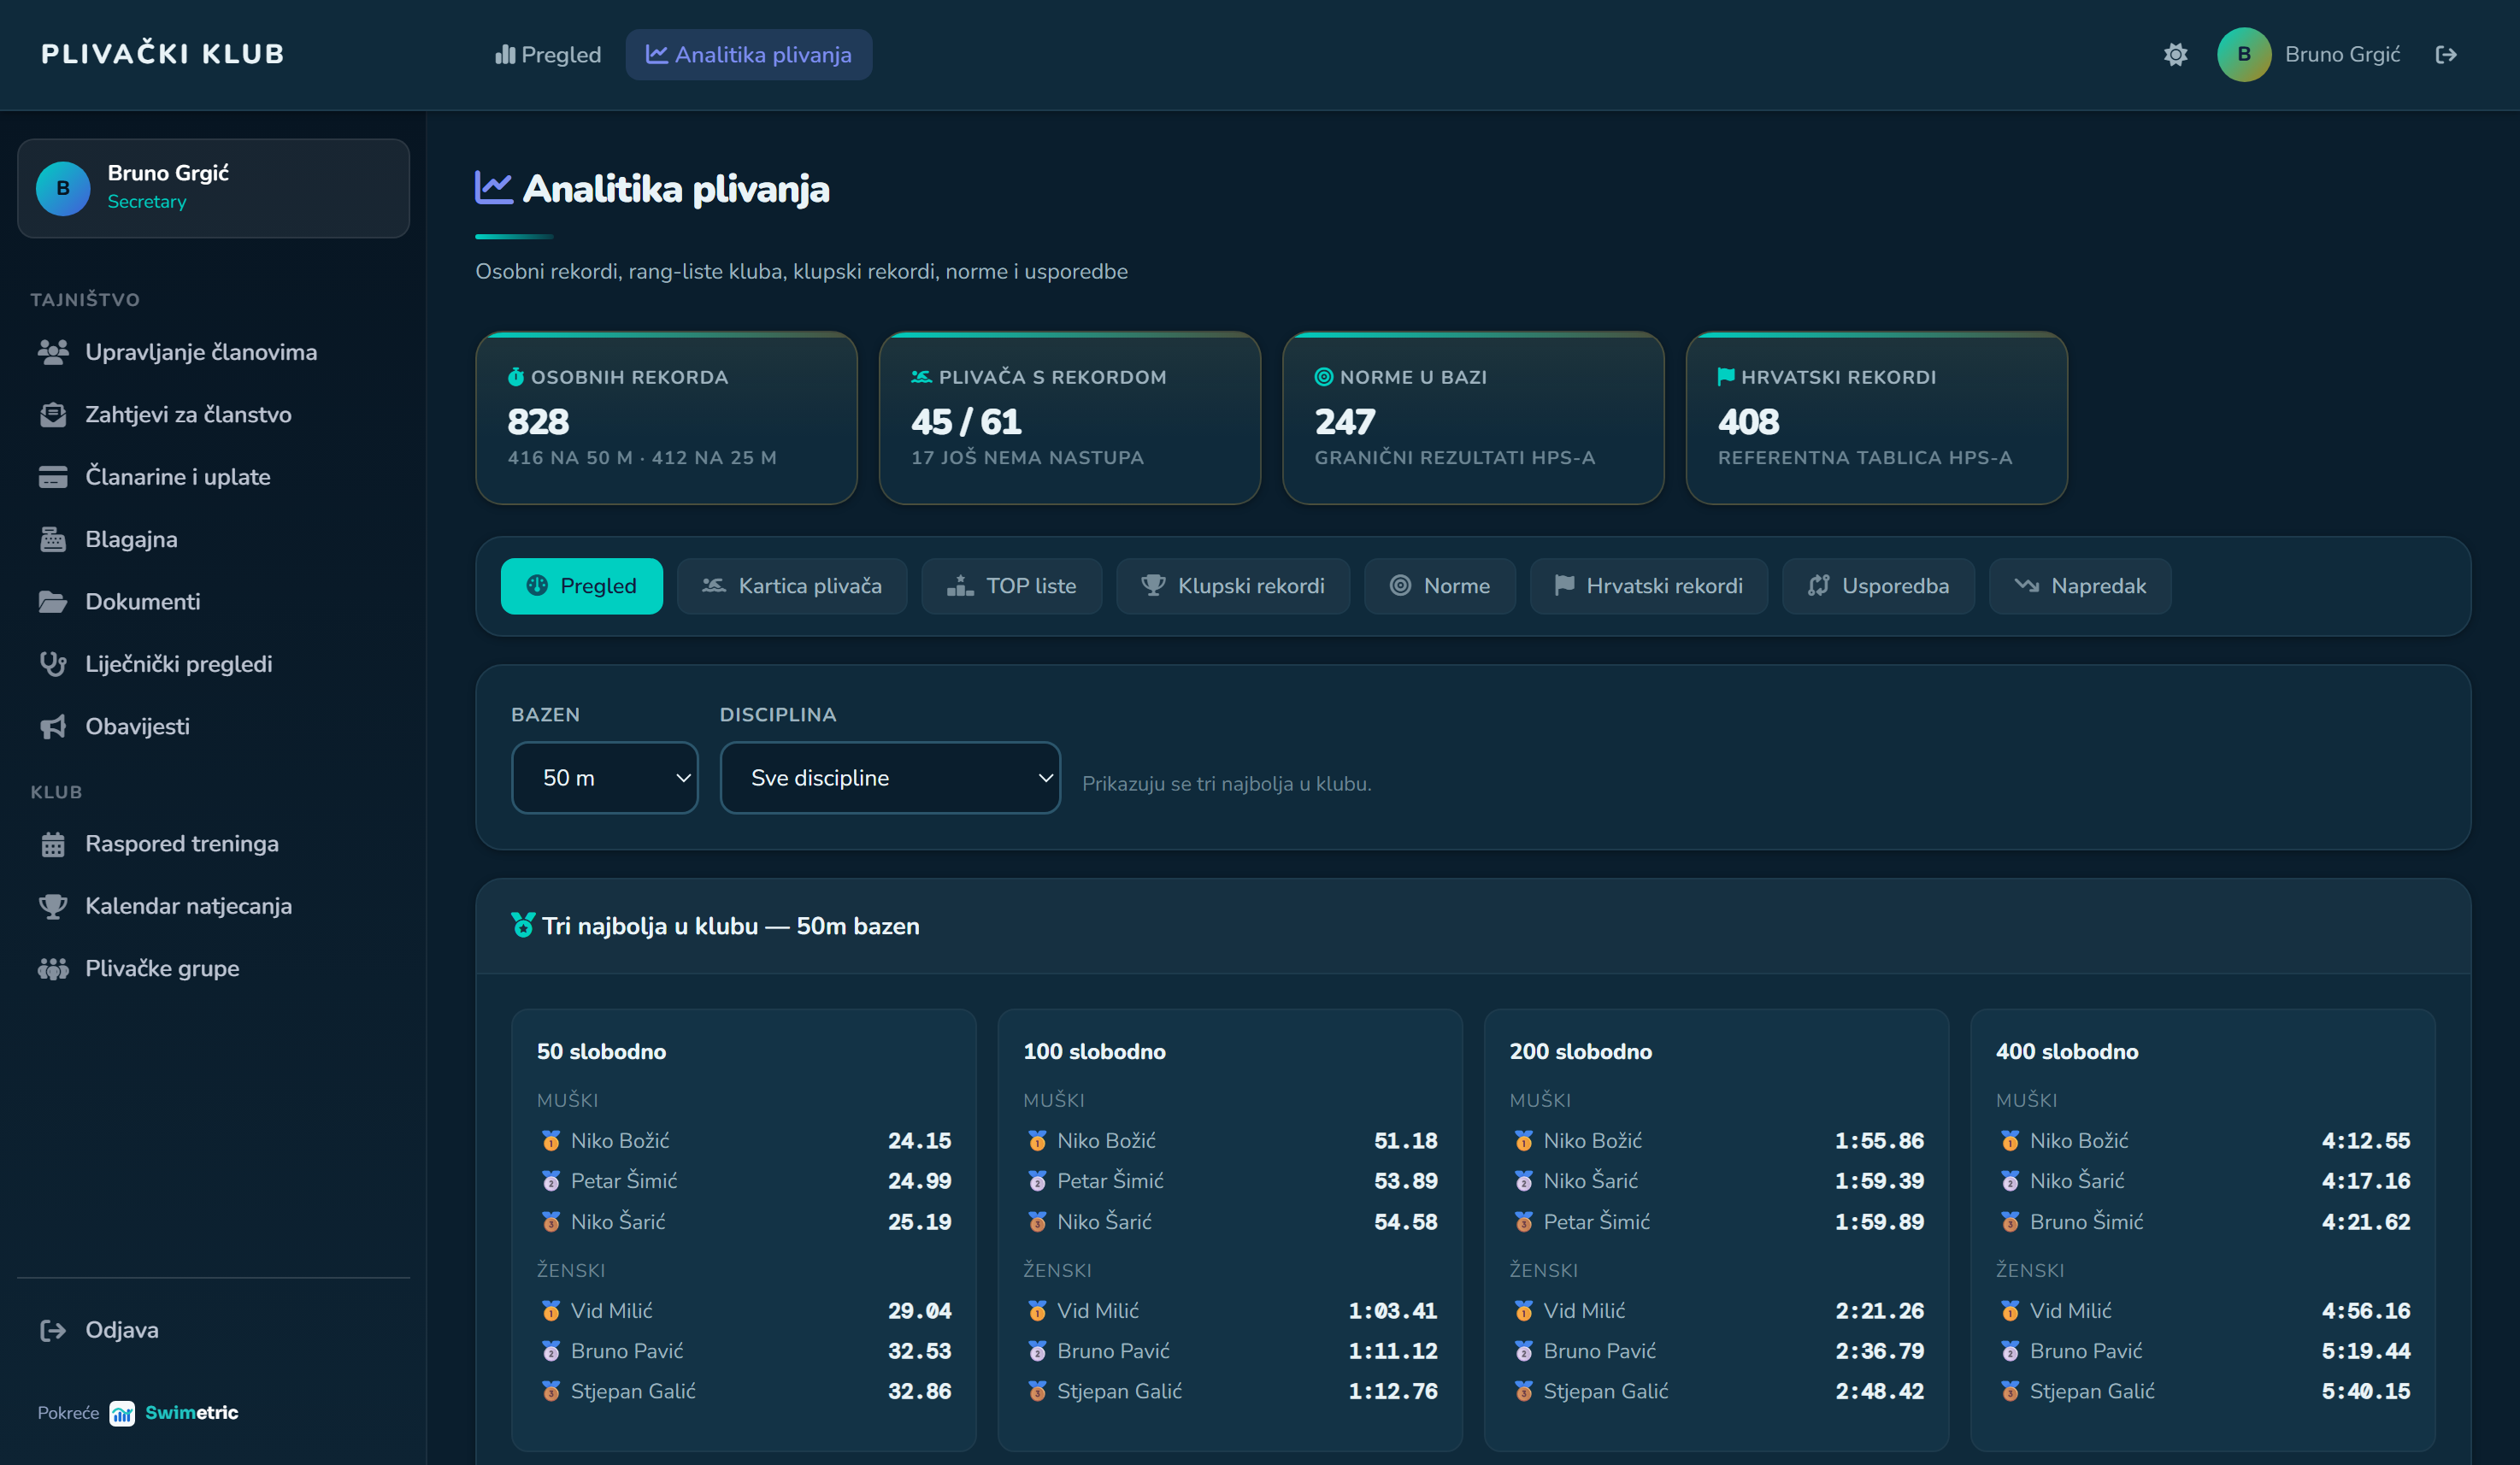This screenshot has height=1465, width=2520.
Task: Switch to Klupski rekordi tab
Action: coord(1233,586)
